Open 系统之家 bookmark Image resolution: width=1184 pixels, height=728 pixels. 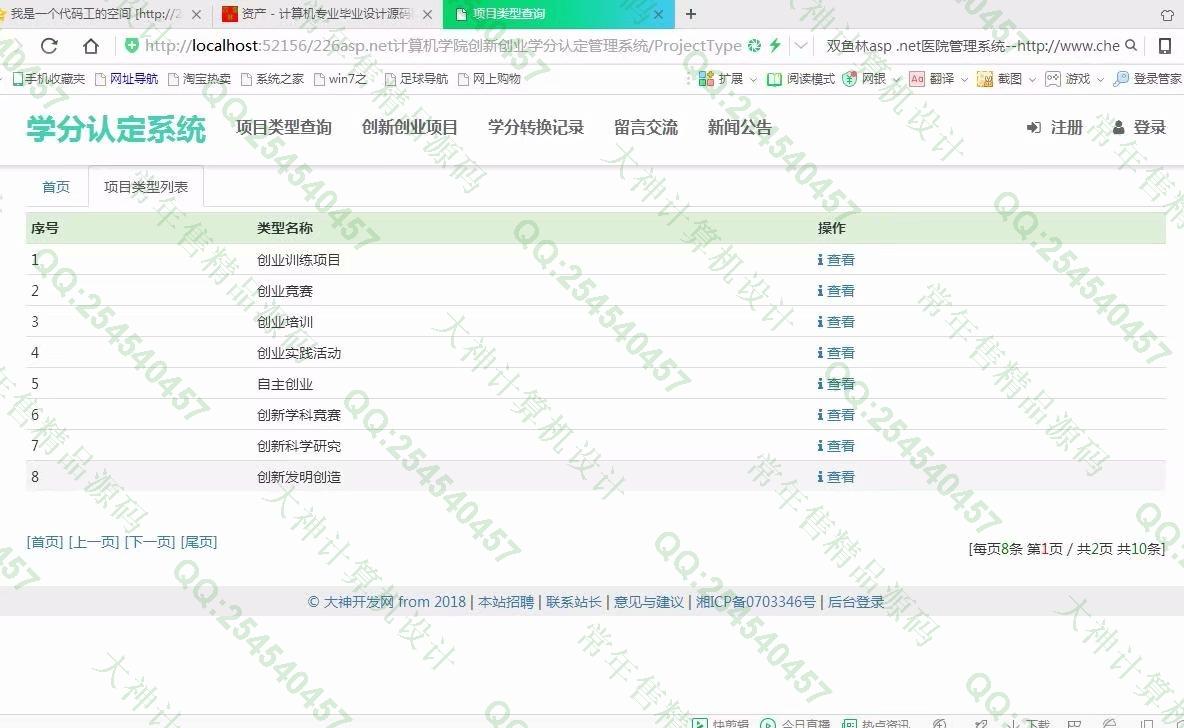(273, 79)
